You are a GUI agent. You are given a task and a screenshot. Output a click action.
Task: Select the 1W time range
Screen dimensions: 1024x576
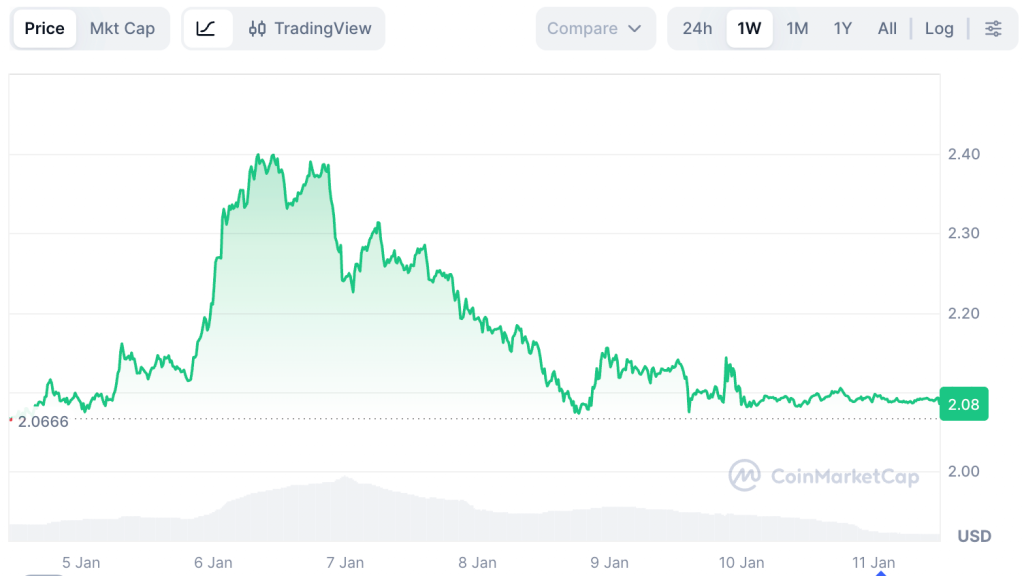coord(749,29)
